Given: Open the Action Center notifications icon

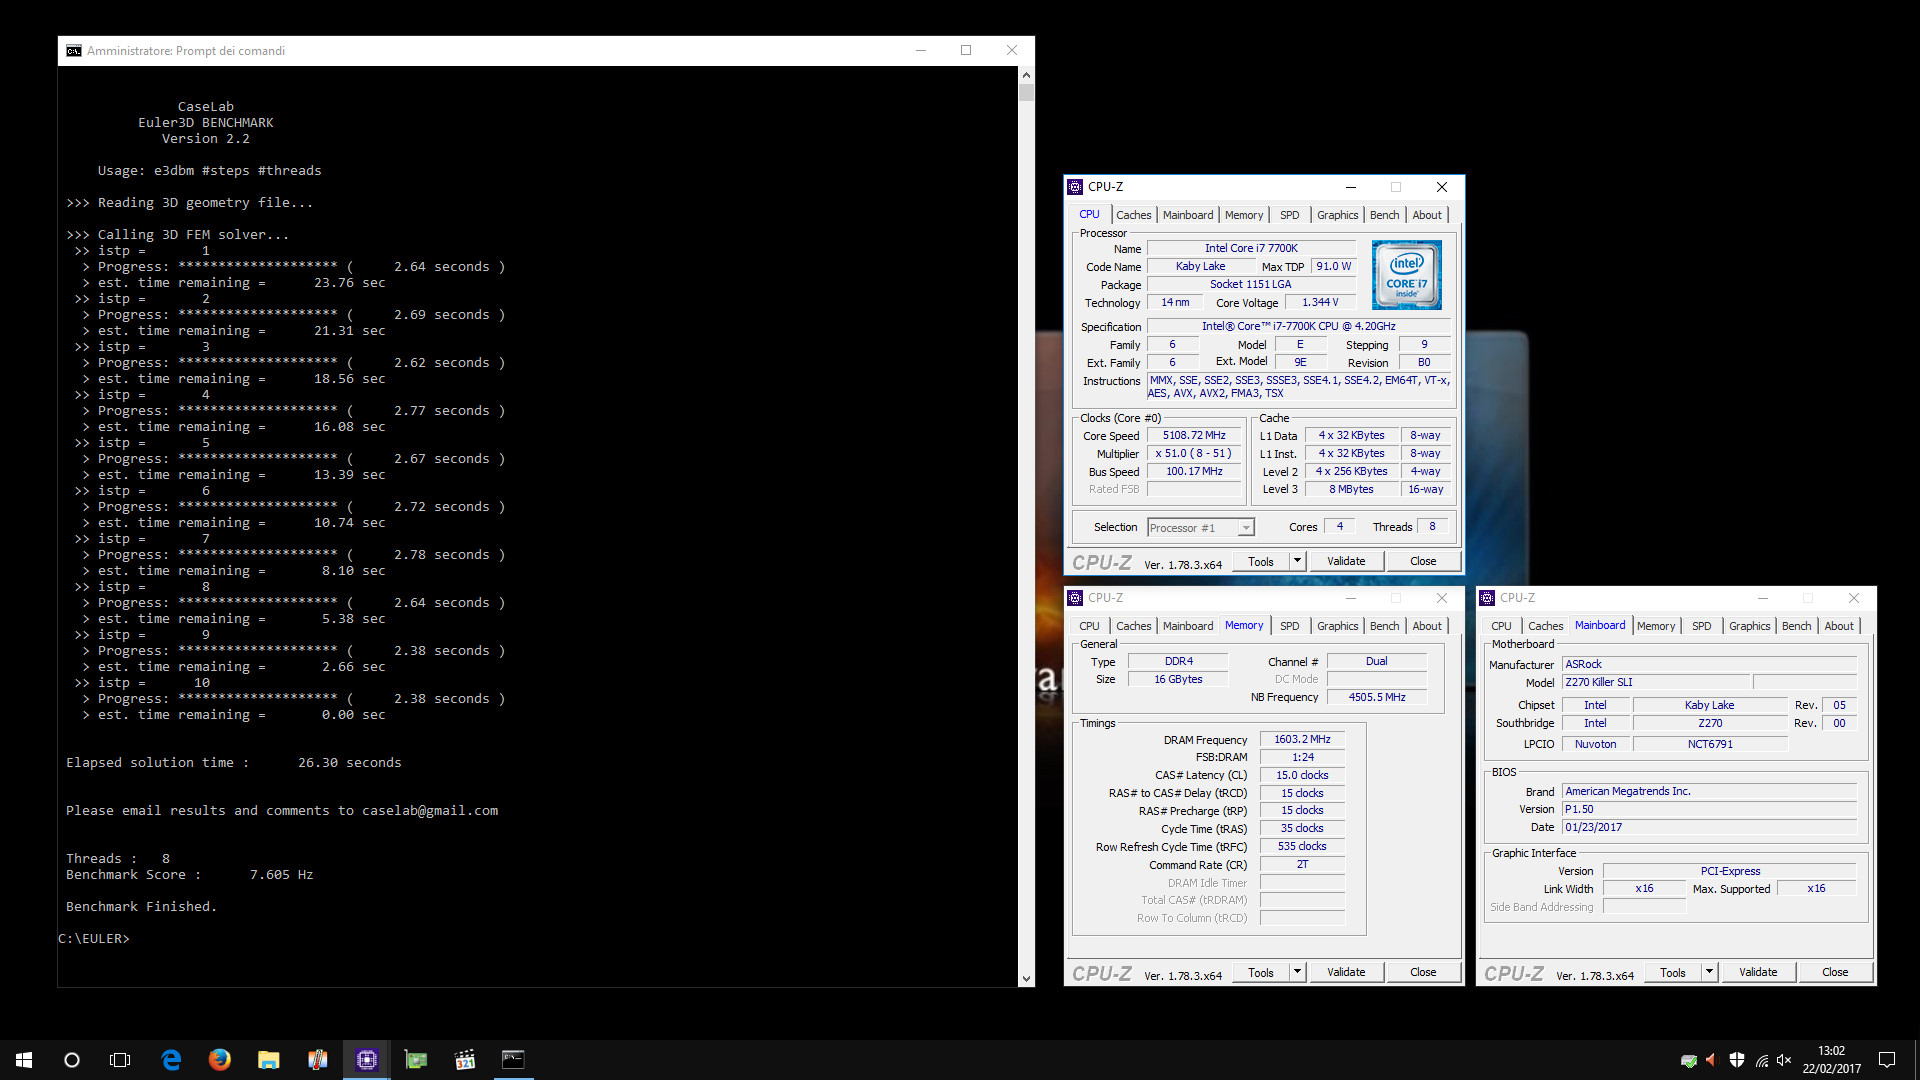Looking at the screenshot, I should [x=1887, y=1060].
